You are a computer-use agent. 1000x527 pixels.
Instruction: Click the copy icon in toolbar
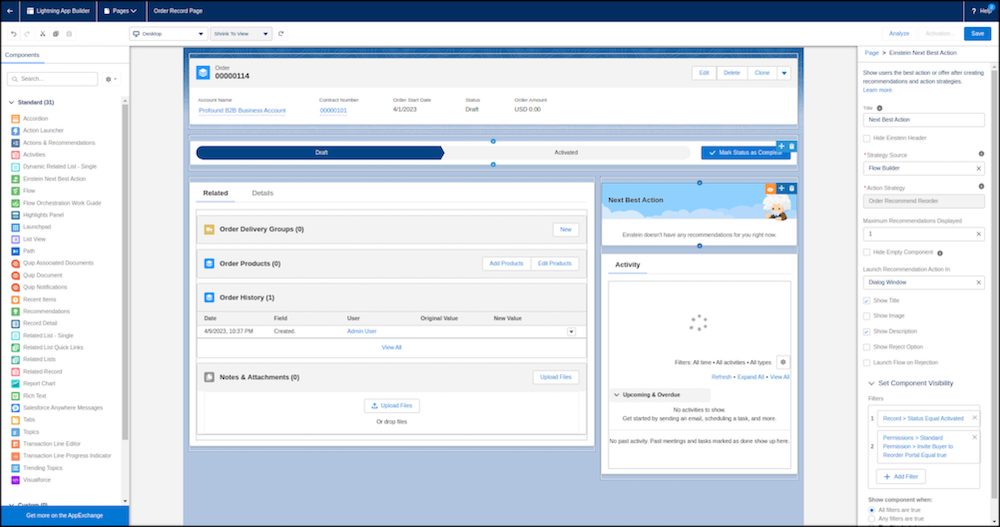coord(55,34)
